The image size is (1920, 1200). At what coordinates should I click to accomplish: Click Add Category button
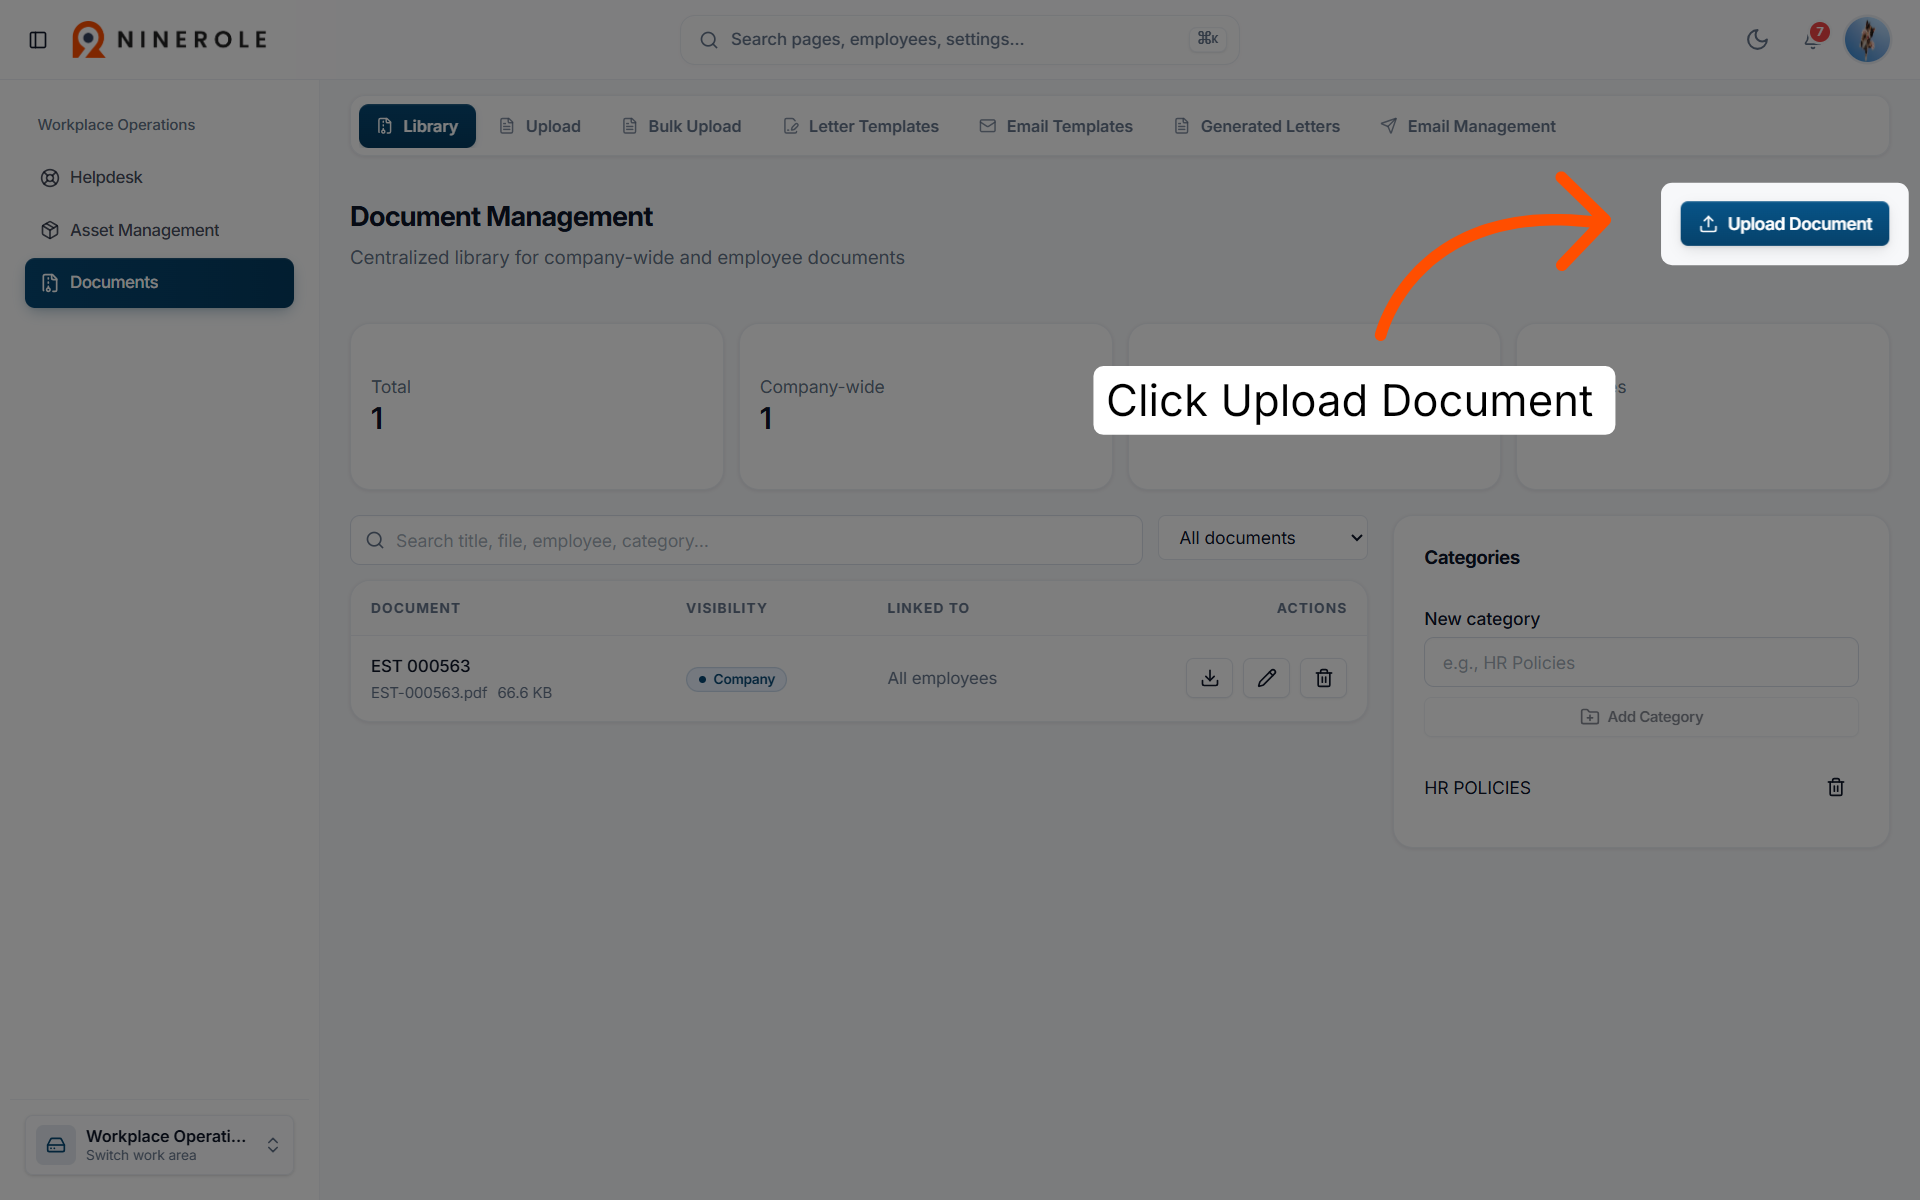coord(1641,717)
